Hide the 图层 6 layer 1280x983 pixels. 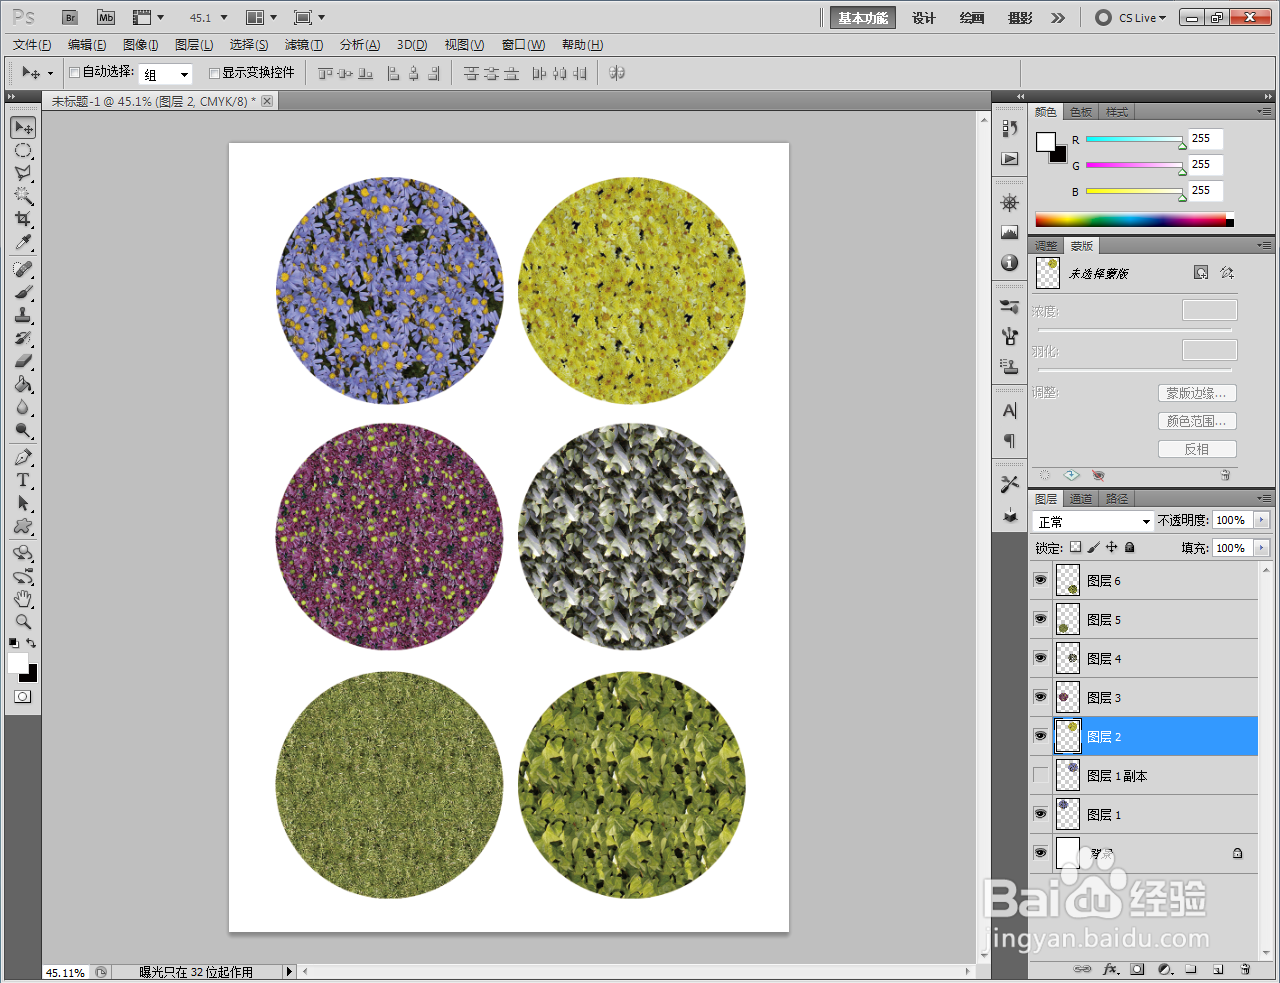coord(1040,580)
